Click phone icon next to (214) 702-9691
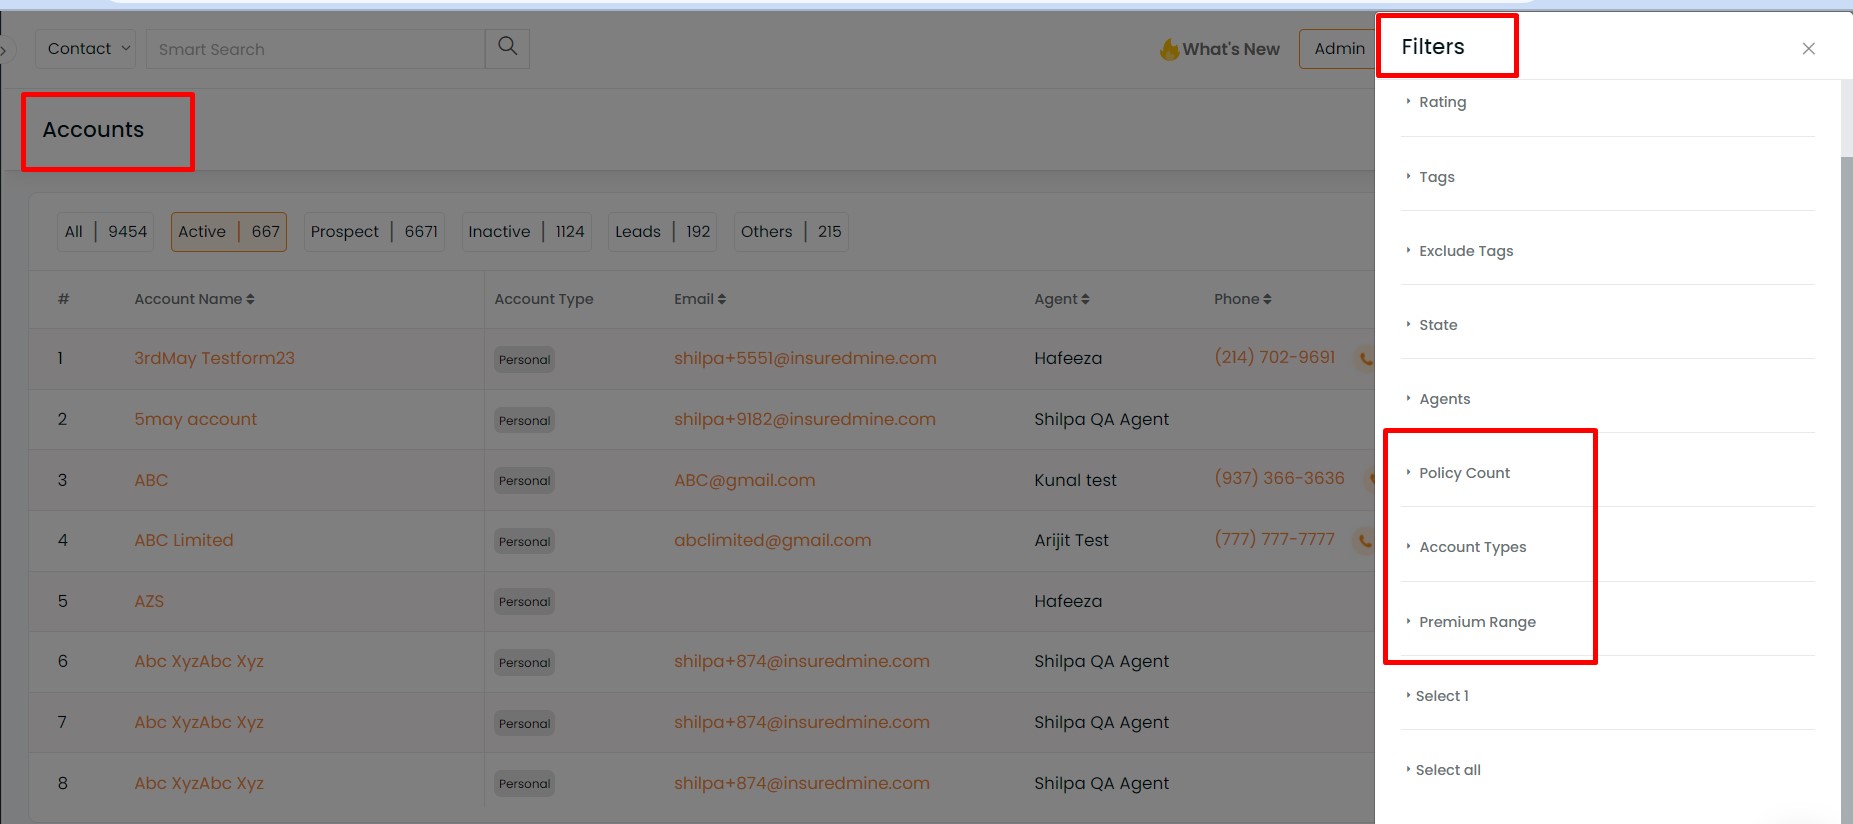1853x824 pixels. pos(1365,358)
